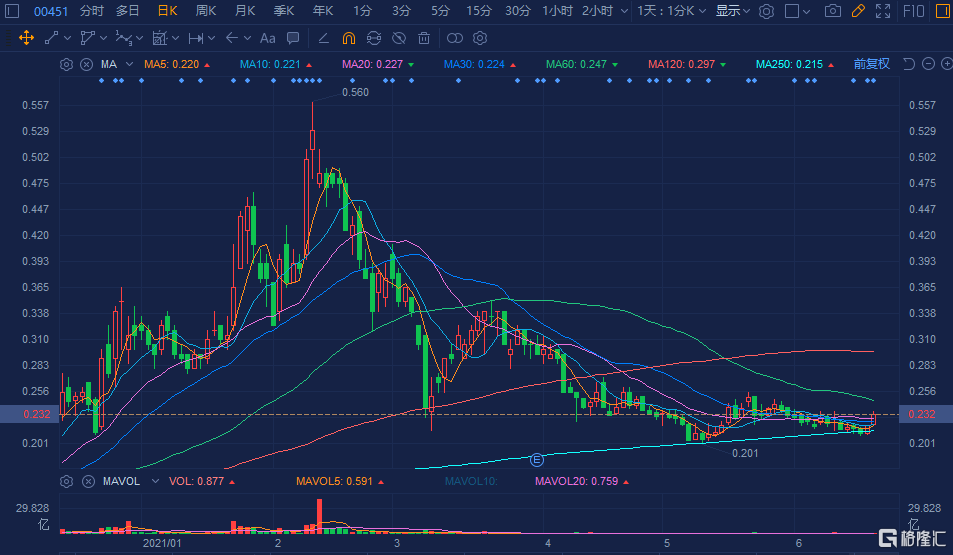
Task: Click the zoom-in plus icon near 前复权
Action: point(946,63)
